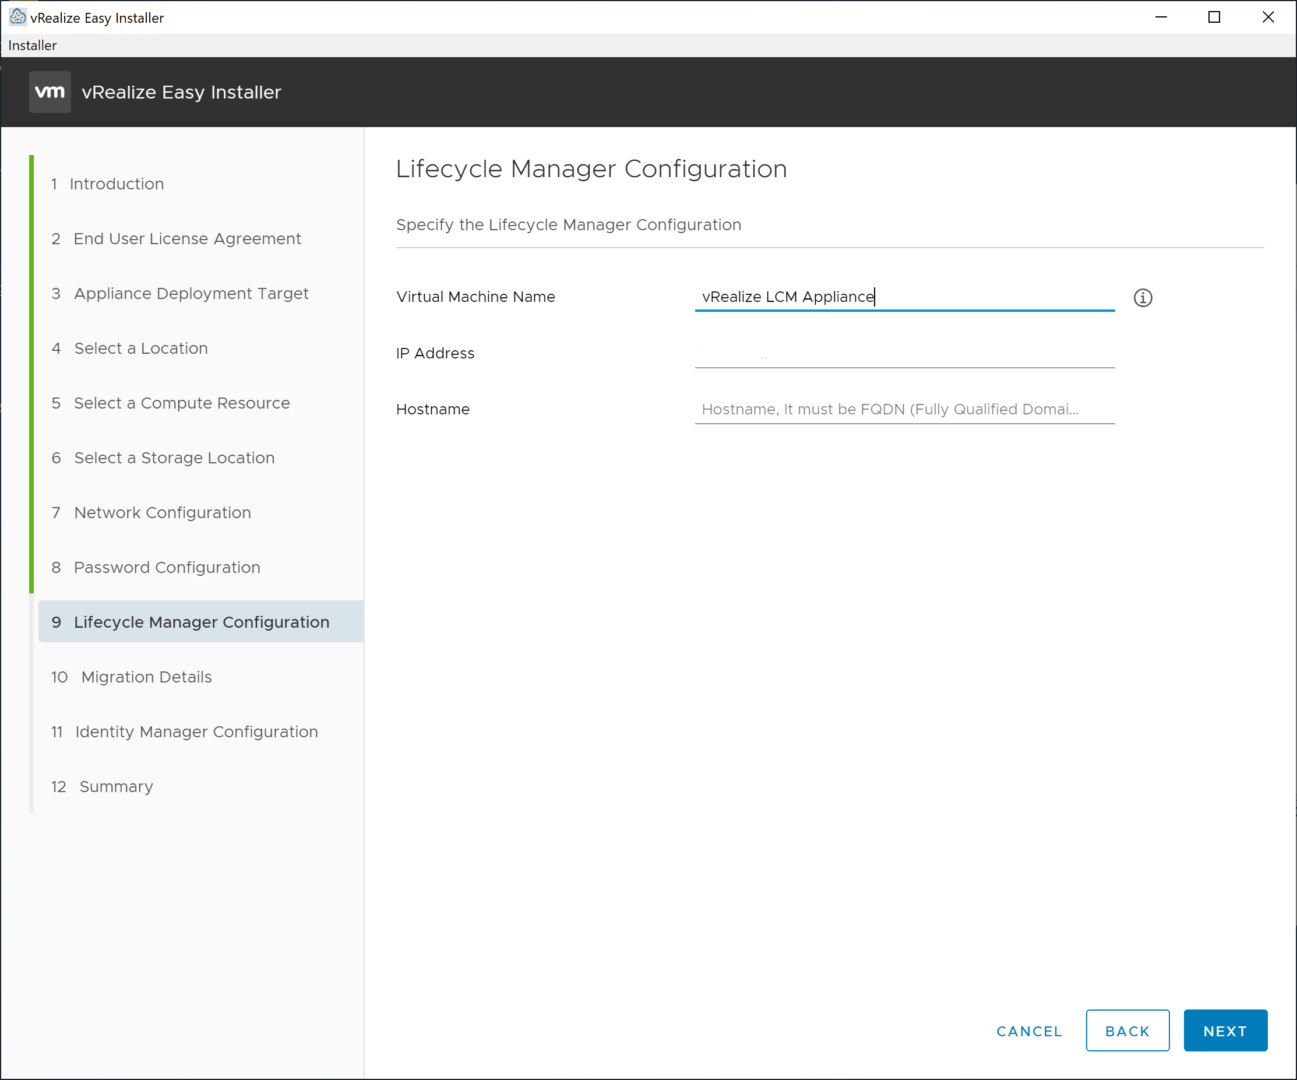Focus the Virtual Machine Name field
Screen dimensions: 1297x1080
tap(904, 297)
